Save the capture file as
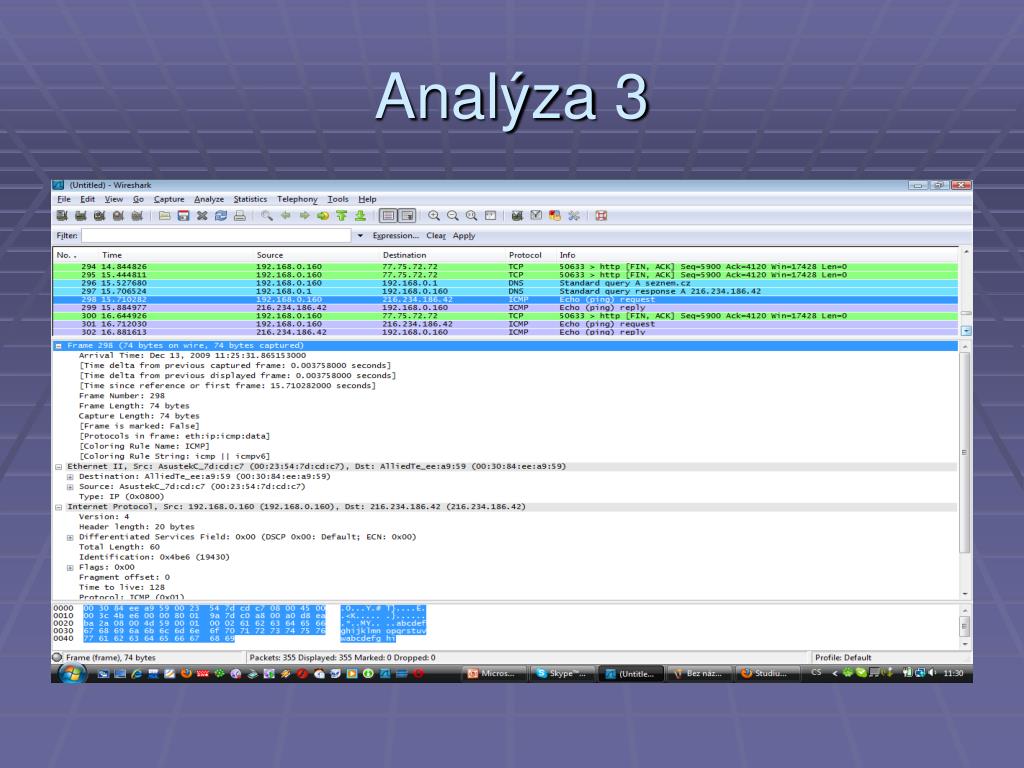1024x768 pixels. click(x=184, y=216)
